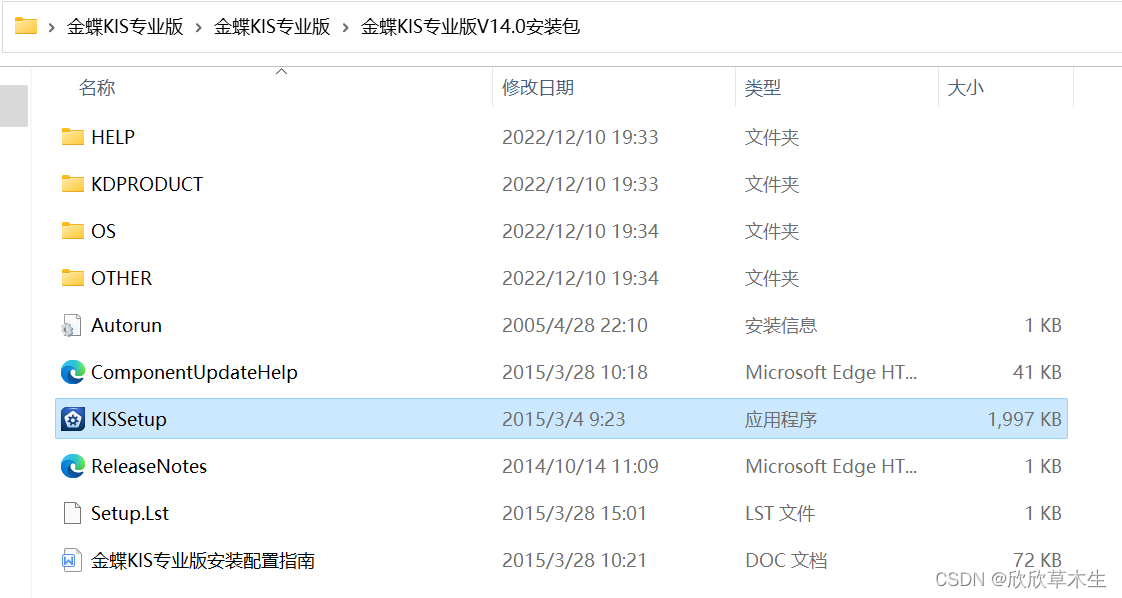This screenshot has width=1122, height=598.
Task: Click the 应用程序 type cell
Action: (x=781, y=420)
